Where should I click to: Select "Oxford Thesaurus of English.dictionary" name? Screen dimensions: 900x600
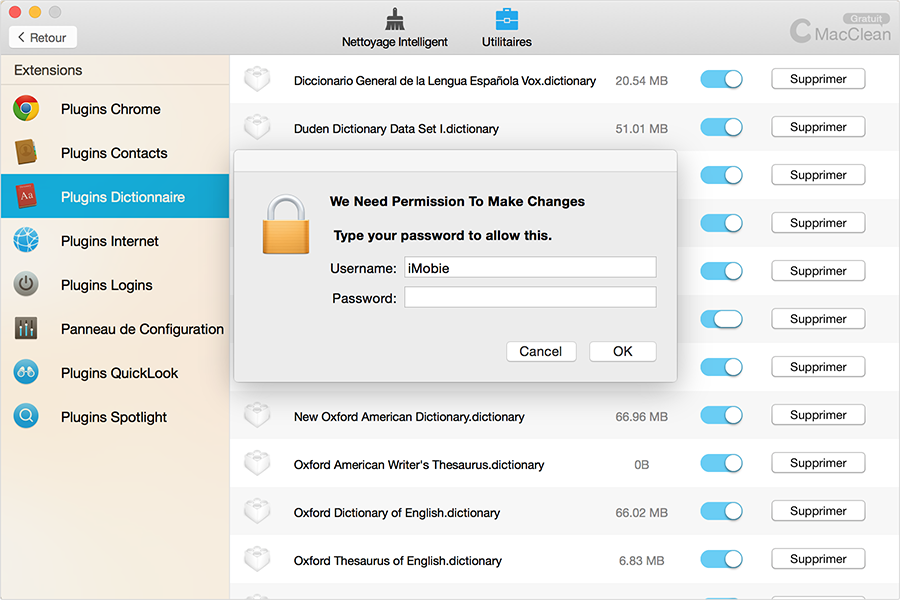pos(398,560)
